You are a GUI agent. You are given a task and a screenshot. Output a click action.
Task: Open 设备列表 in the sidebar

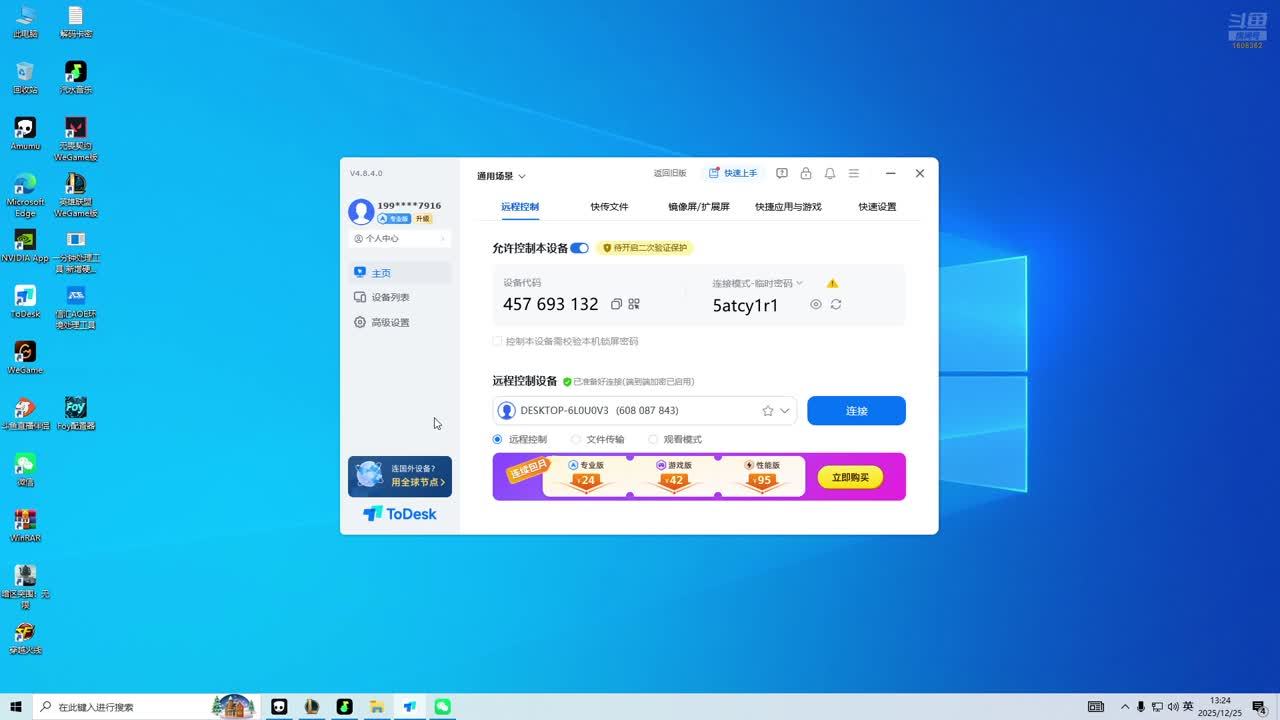coord(390,297)
